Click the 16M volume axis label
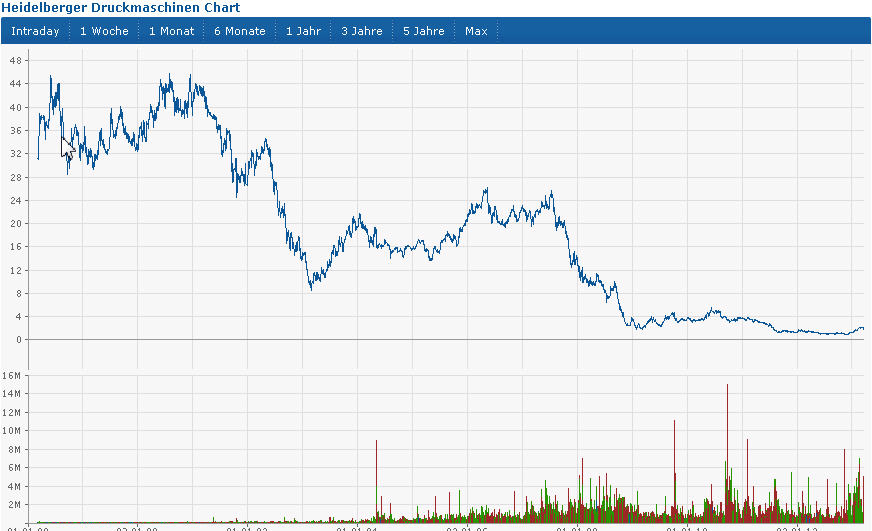The height and width of the screenshot is (531, 872). [x=11, y=375]
